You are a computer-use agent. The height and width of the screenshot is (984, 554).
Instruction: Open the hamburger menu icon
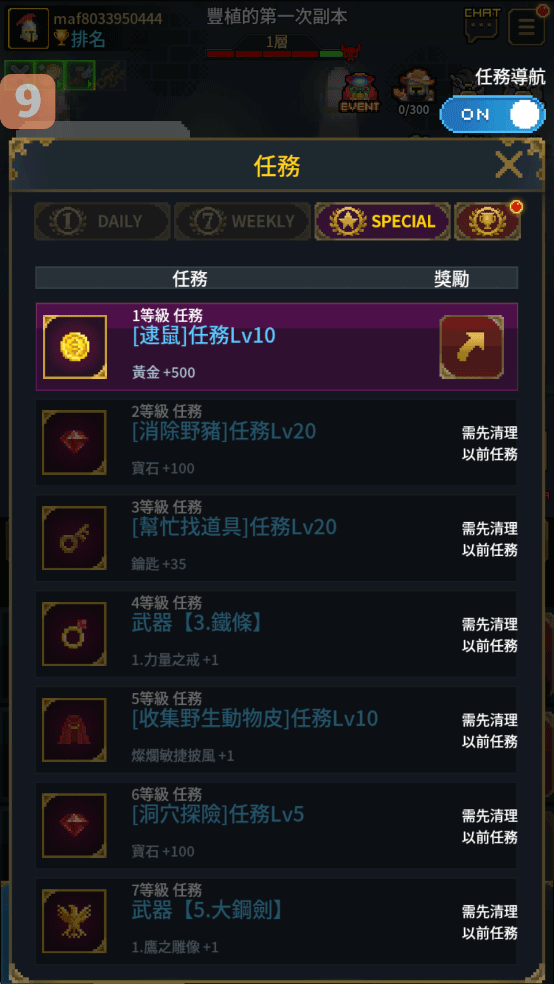(526, 26)
